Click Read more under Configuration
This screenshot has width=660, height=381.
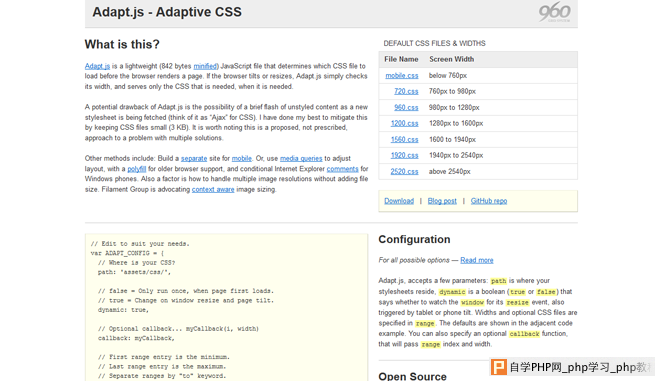476,260
